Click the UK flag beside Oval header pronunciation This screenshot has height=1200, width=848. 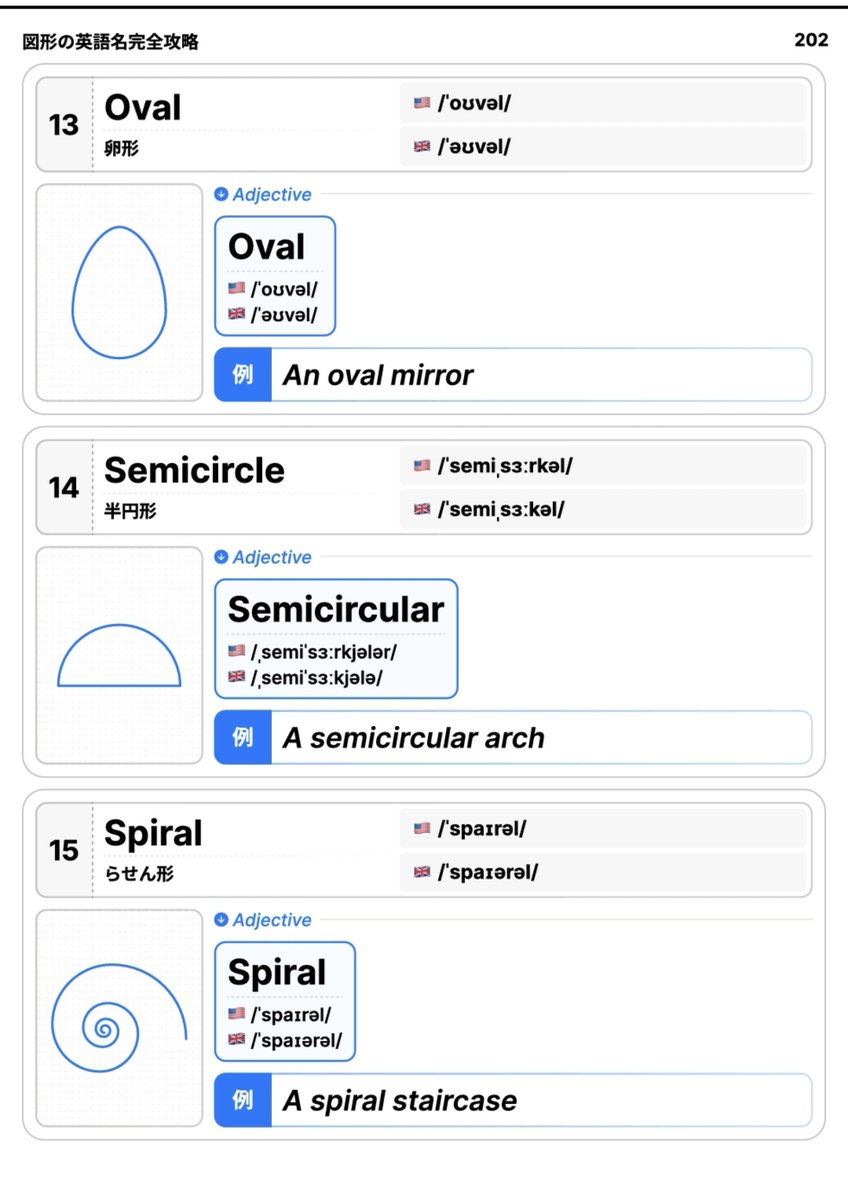(421, 146)
